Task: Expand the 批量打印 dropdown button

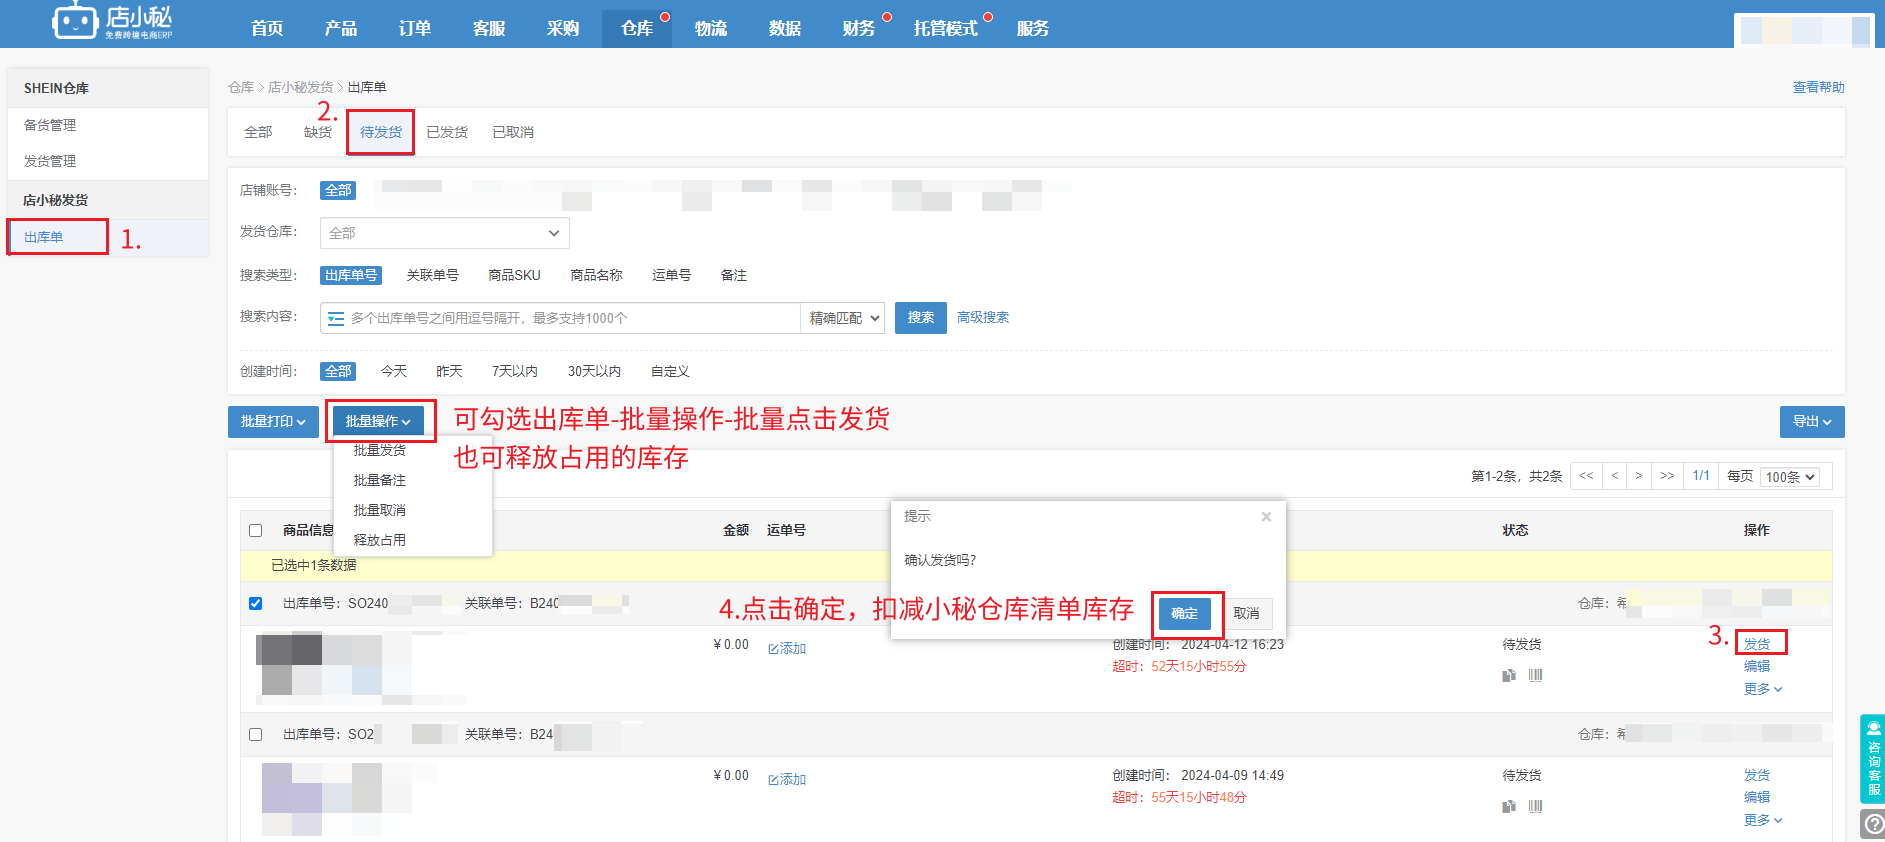Action: tap(273, 422)
